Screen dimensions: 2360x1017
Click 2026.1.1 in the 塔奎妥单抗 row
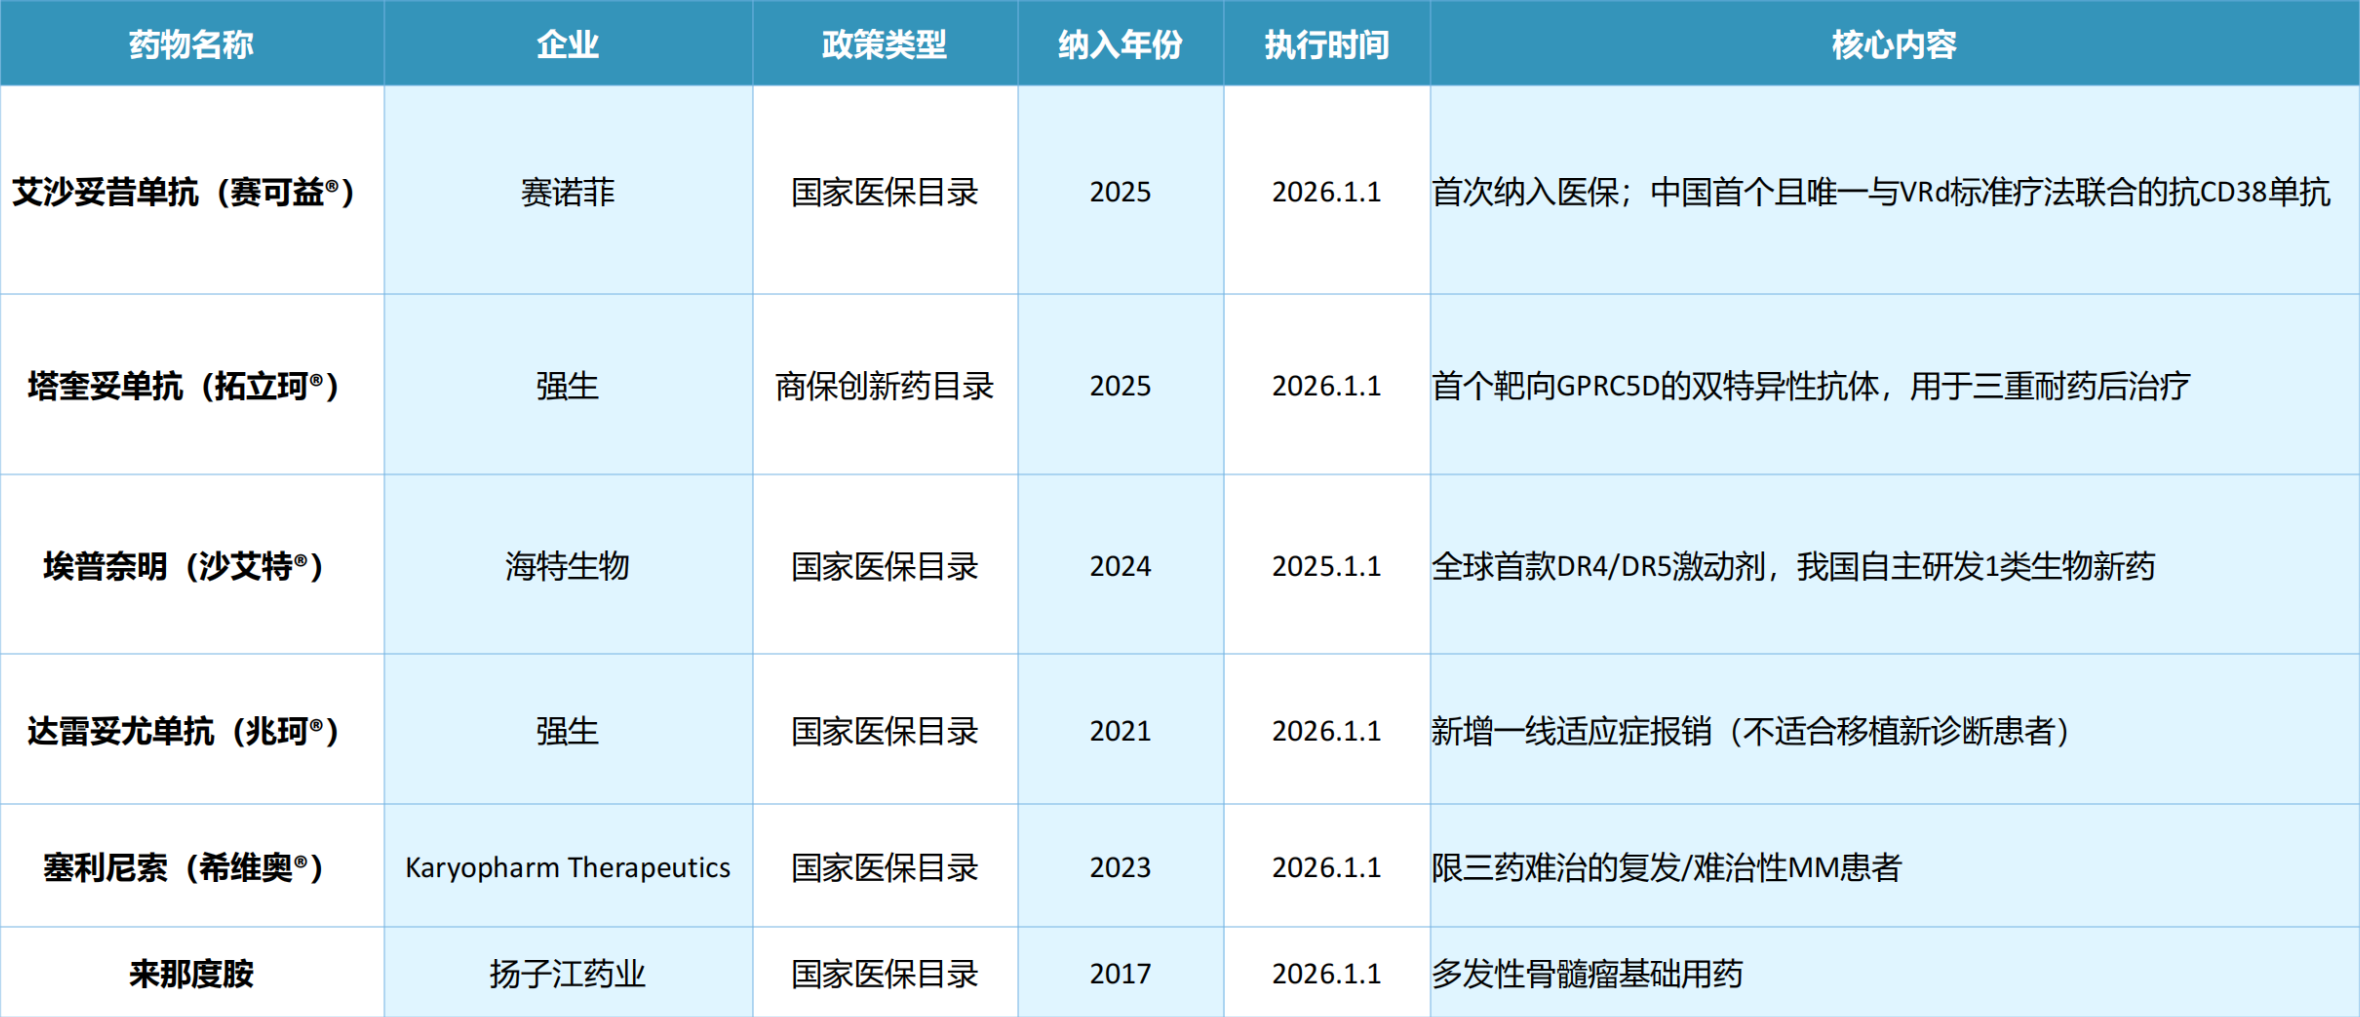(1327, 385)
